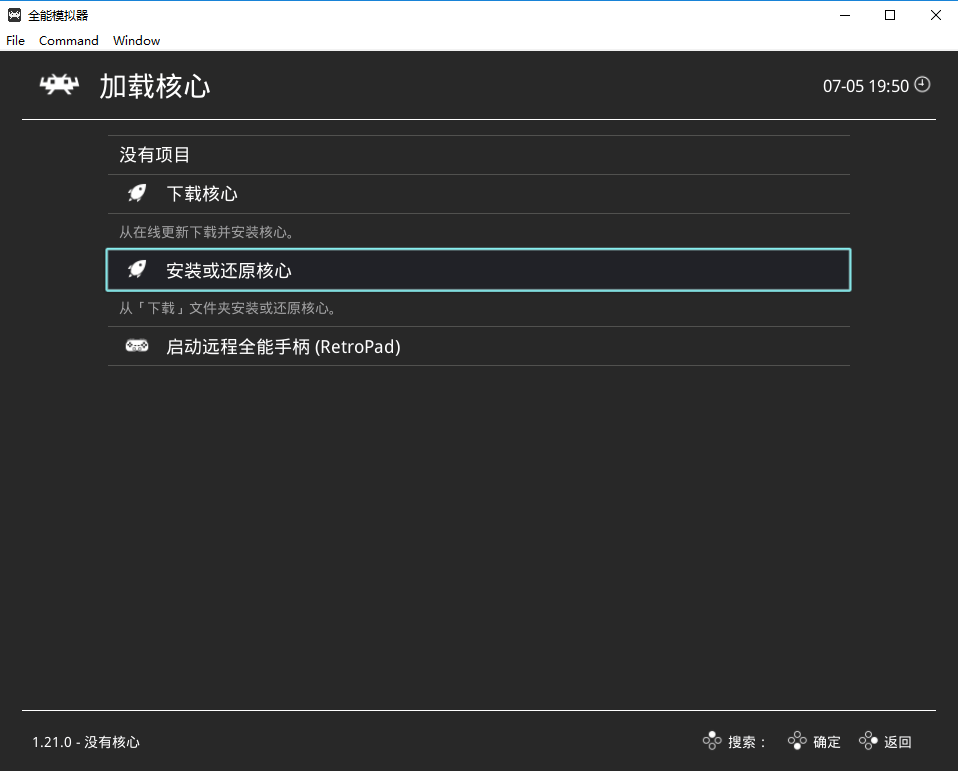
Task: Click the 加载核心 page title
Action: 156,86
